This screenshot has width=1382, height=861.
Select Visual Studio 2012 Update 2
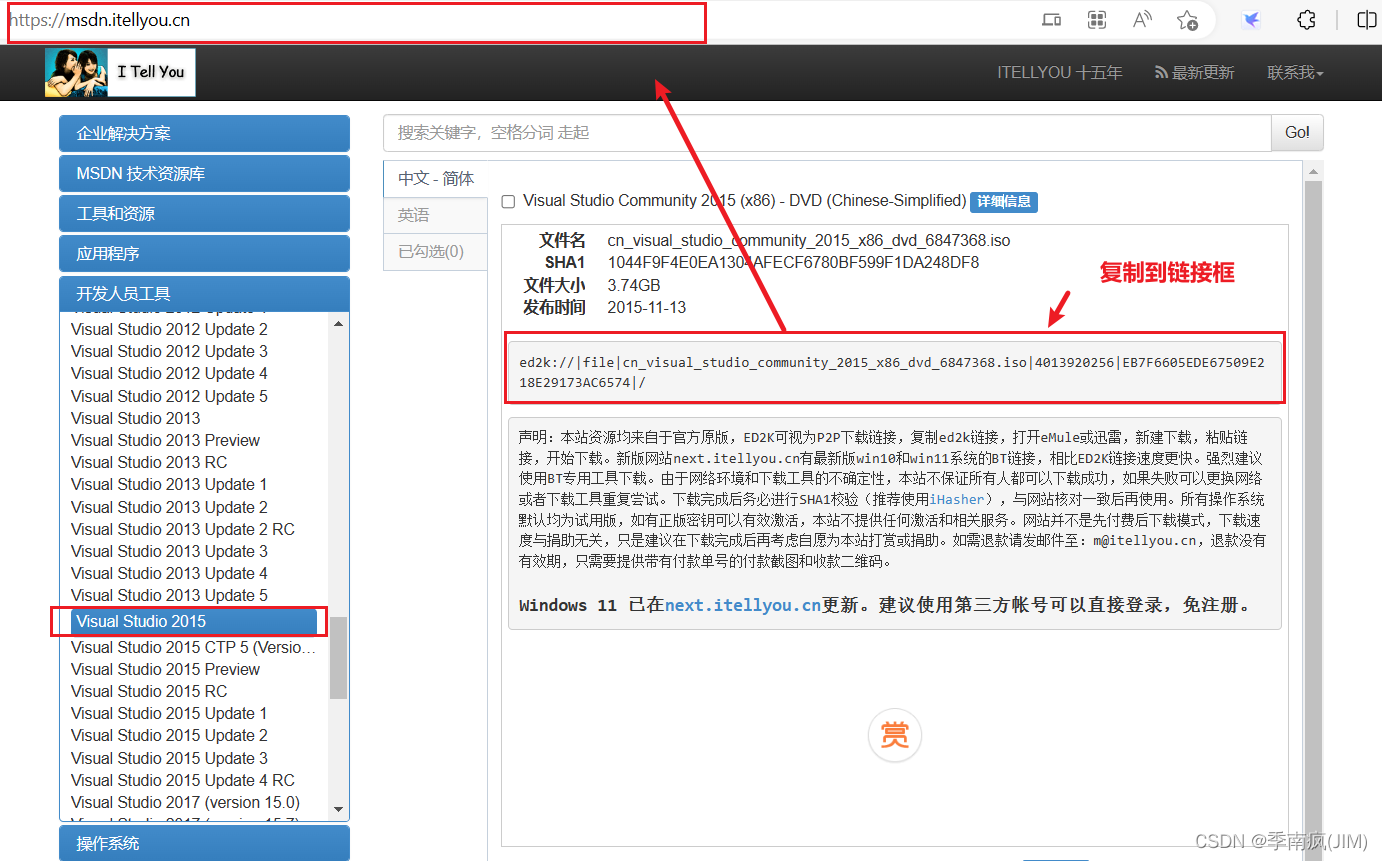pyautogui.click(x=169, y=329)
